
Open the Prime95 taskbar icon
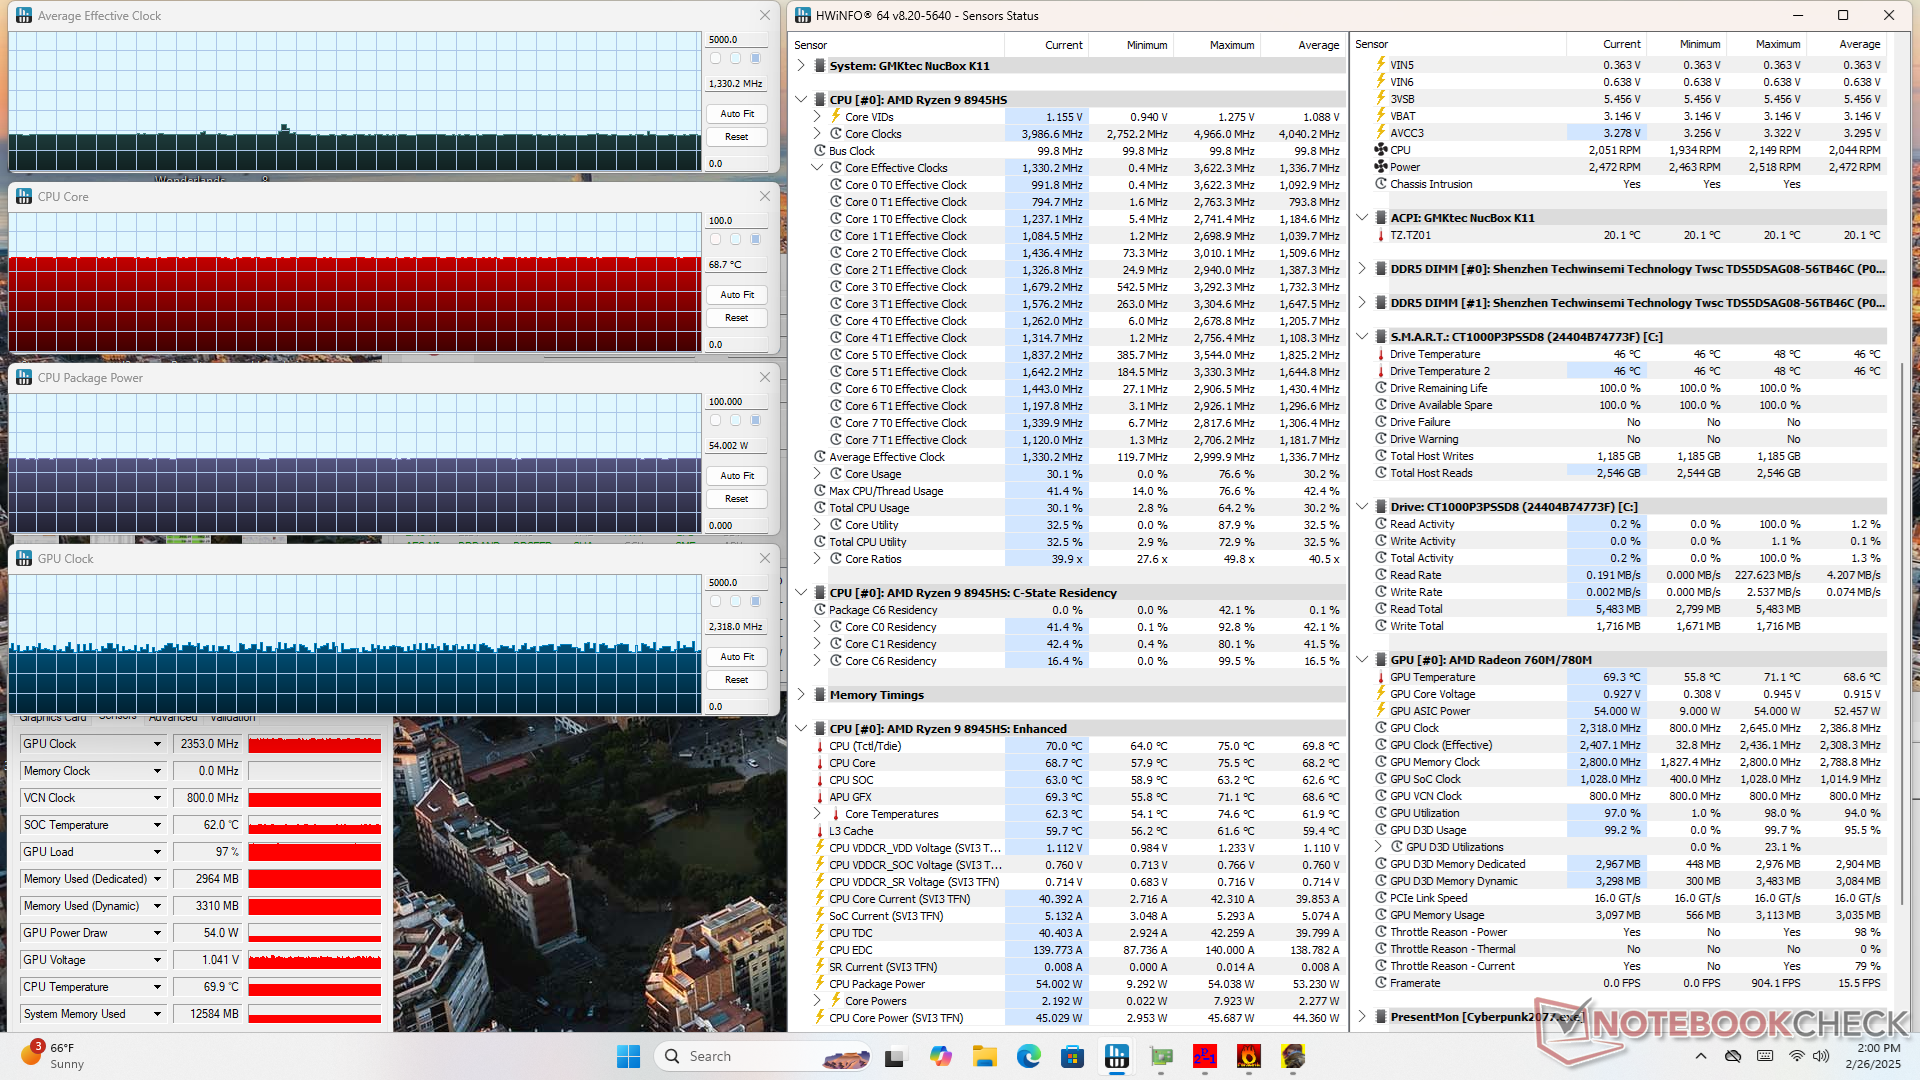tap(1204, 1056)
